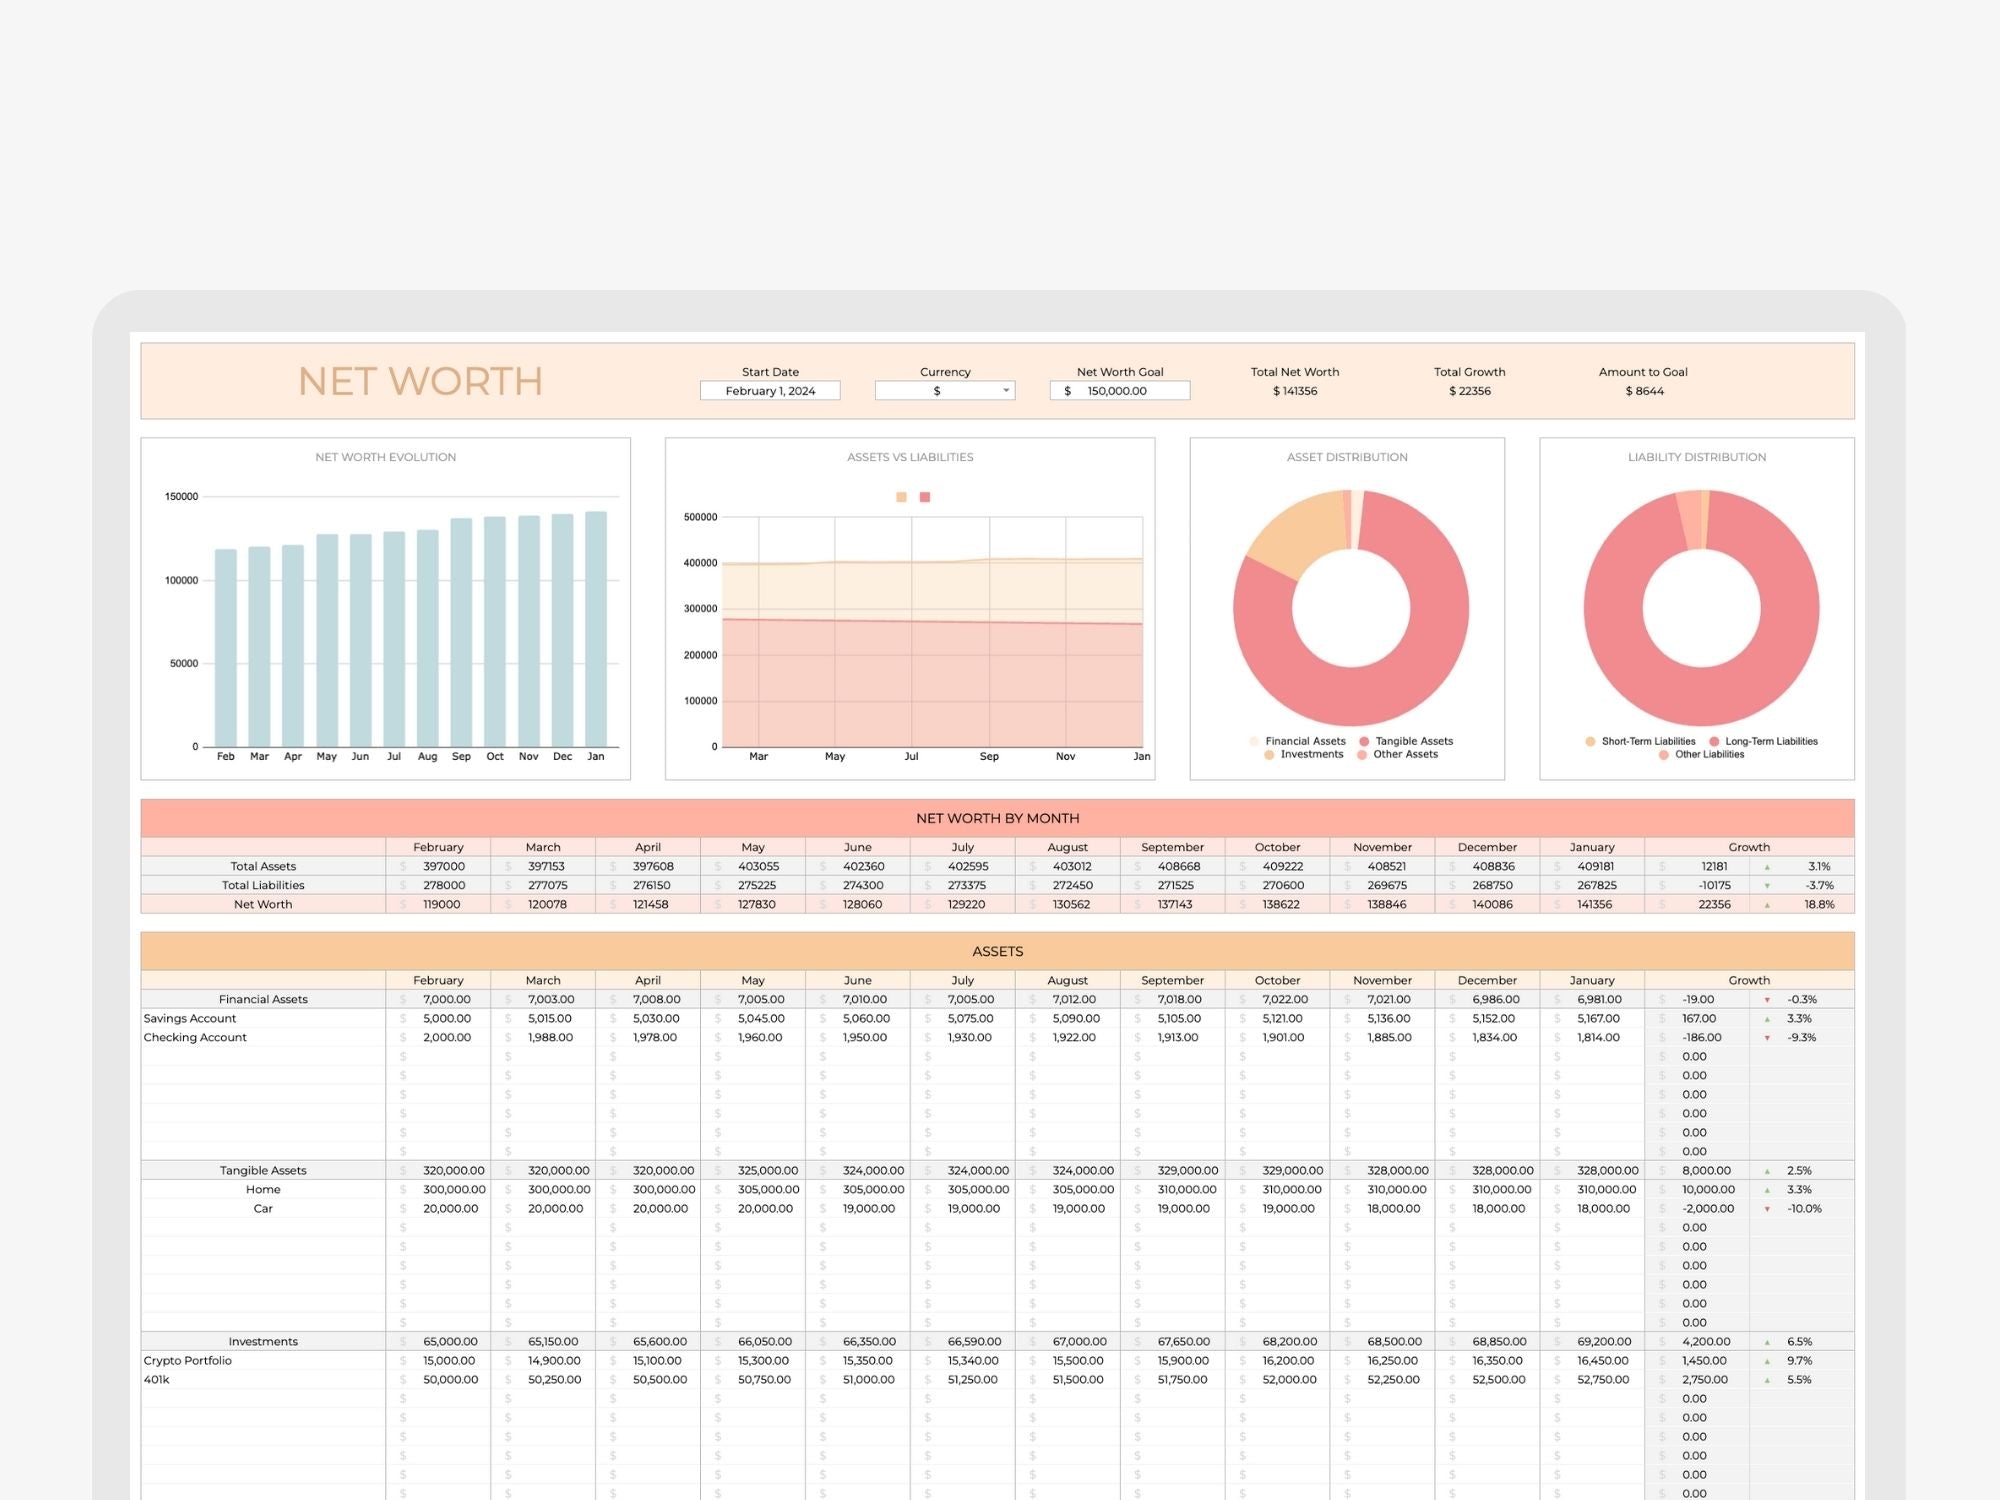The height and width of the screenshot is (1500, 2000).
Task: Click the Financial Assets legend dot
Action: pyautogui.click(x=1254, y=741)
